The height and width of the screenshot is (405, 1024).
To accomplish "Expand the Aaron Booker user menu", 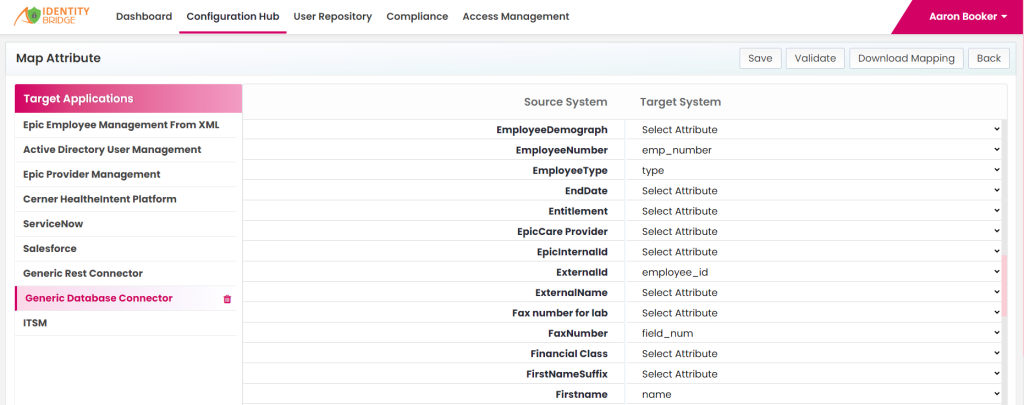I will pyautogui.click(x=968, y=17).
